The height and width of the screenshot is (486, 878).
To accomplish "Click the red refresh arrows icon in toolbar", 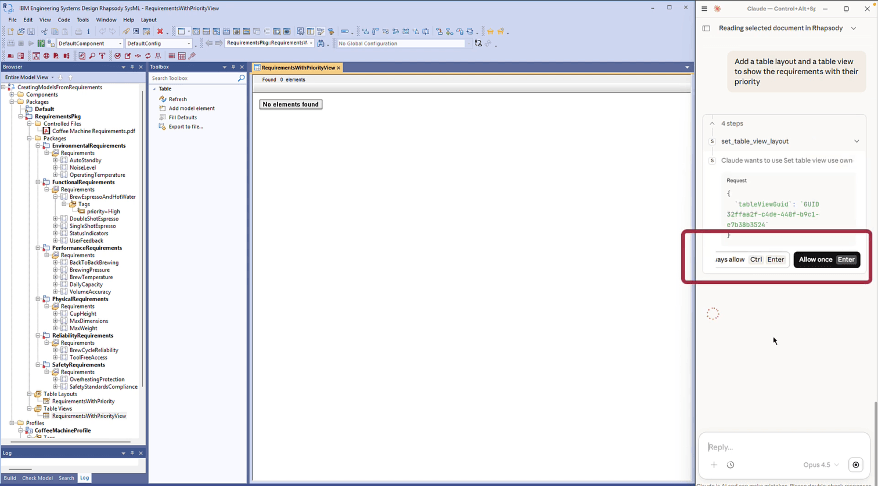I will pyautogui.click(x=148, y=55).
